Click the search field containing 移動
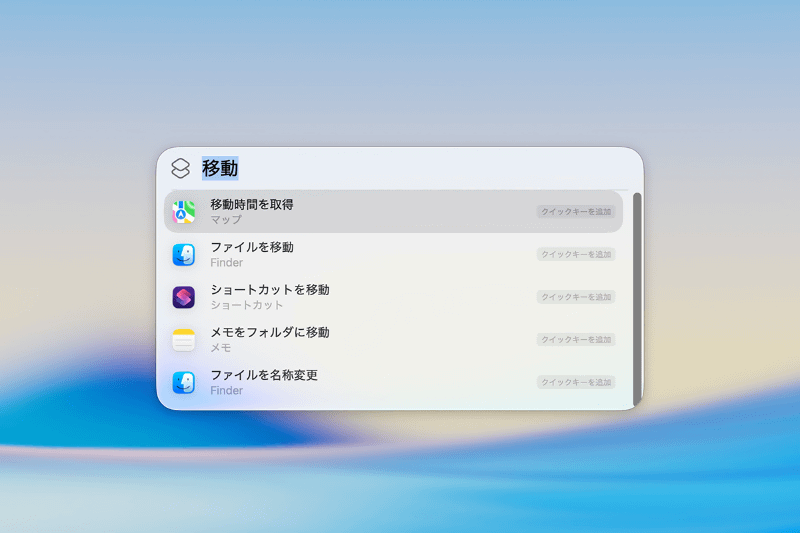The height and width of the screenshot is (533, 800). (x=413, y=168)
